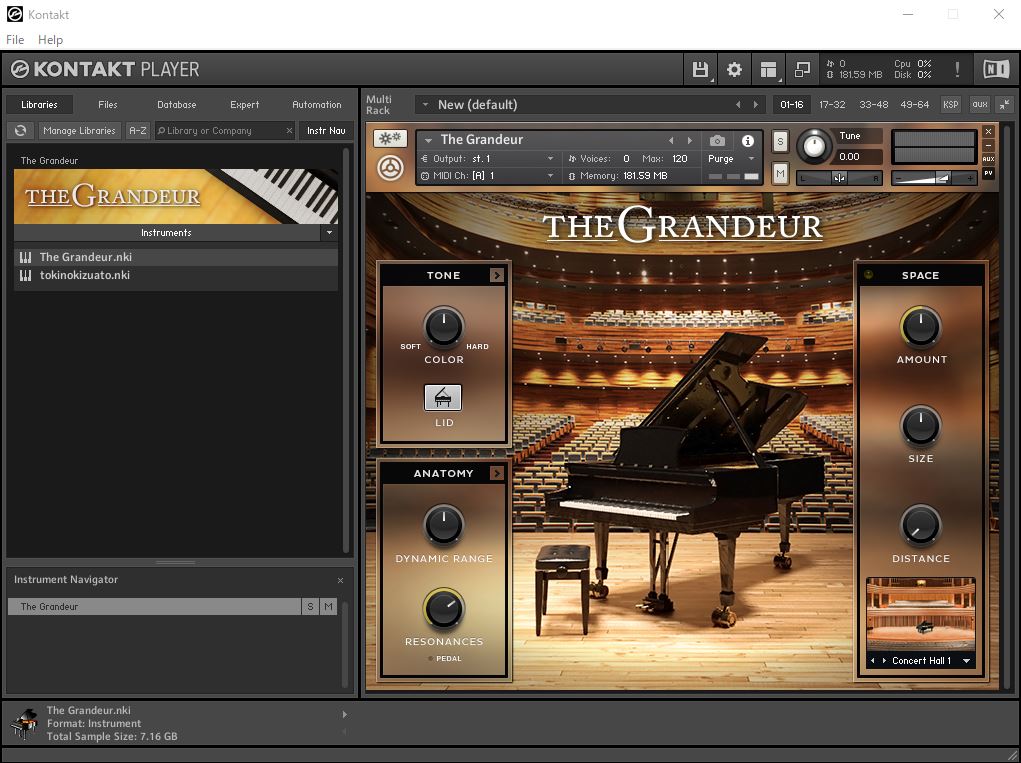Switch to the Files tab
This screenshot has height=763, width=1021.
[107, 104]
